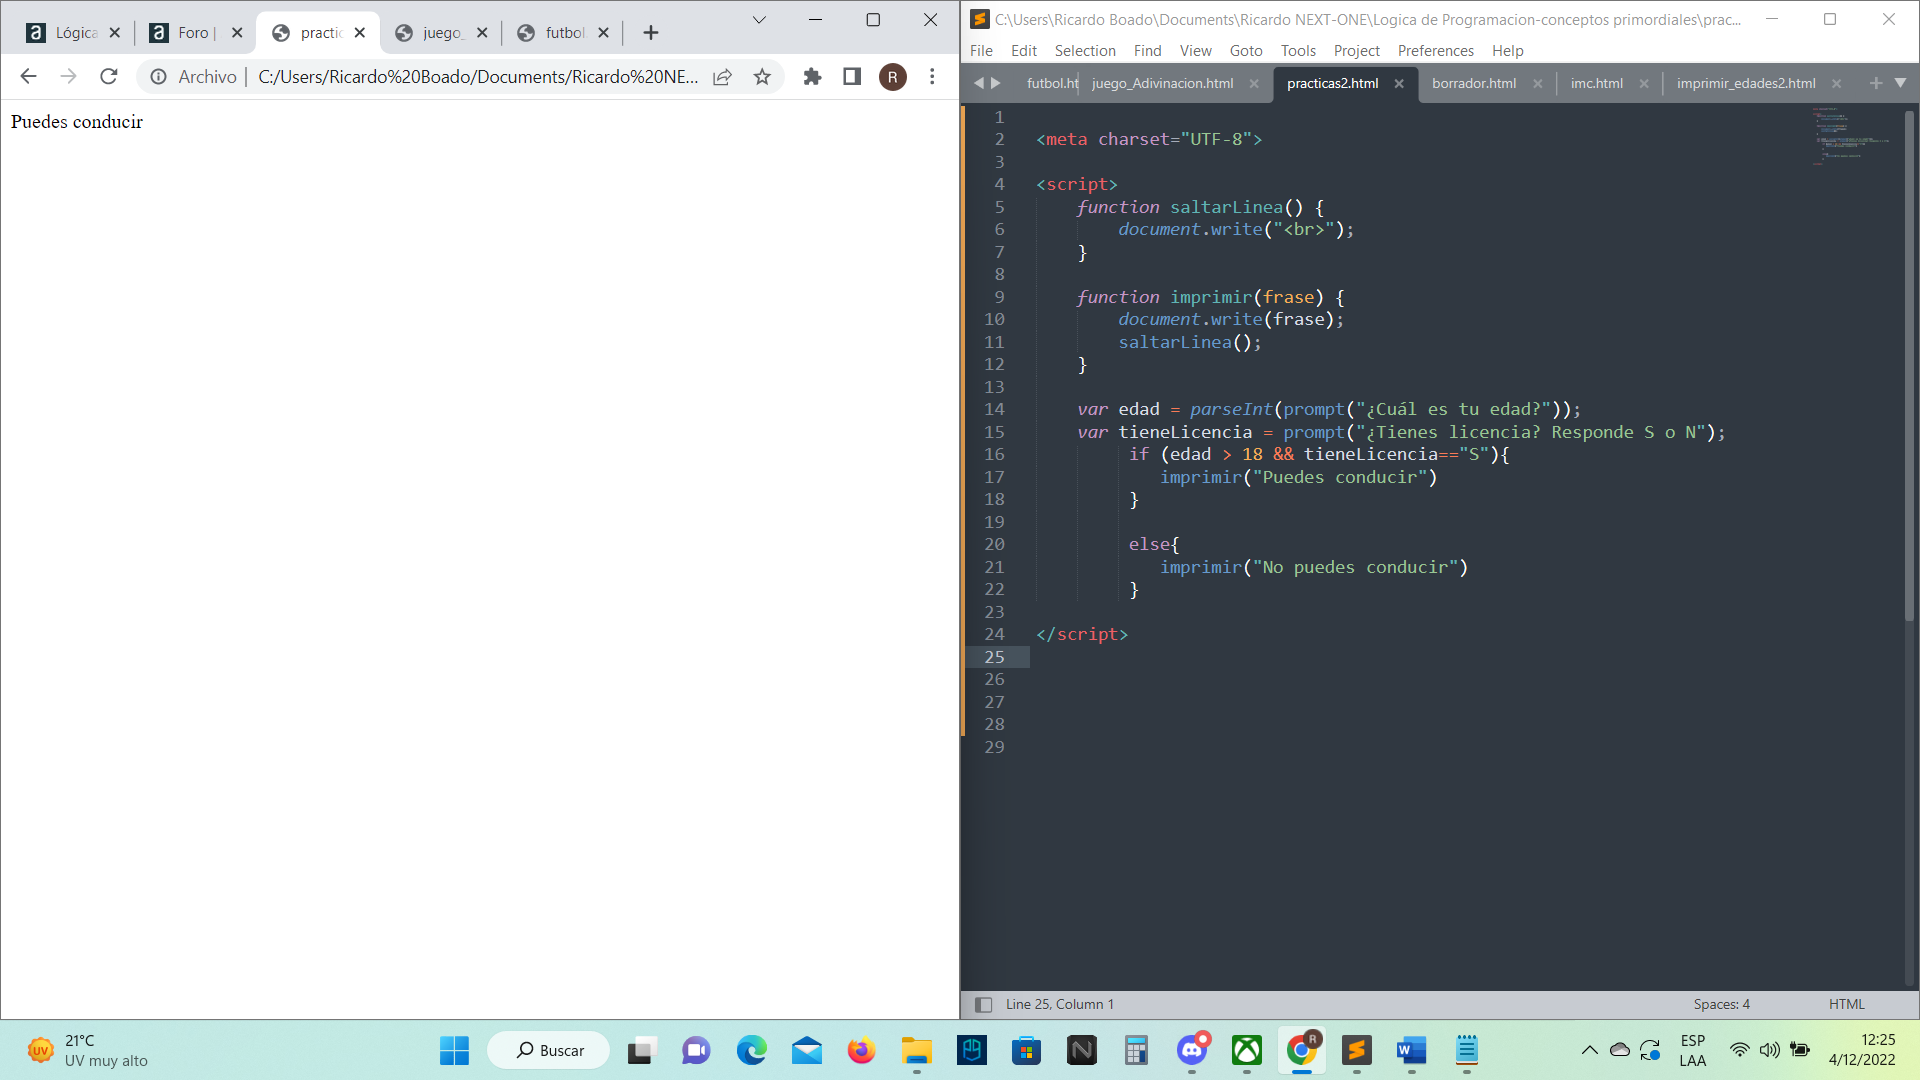
Task: Open the weather widget 21°C
Action: coord(88,1050)
